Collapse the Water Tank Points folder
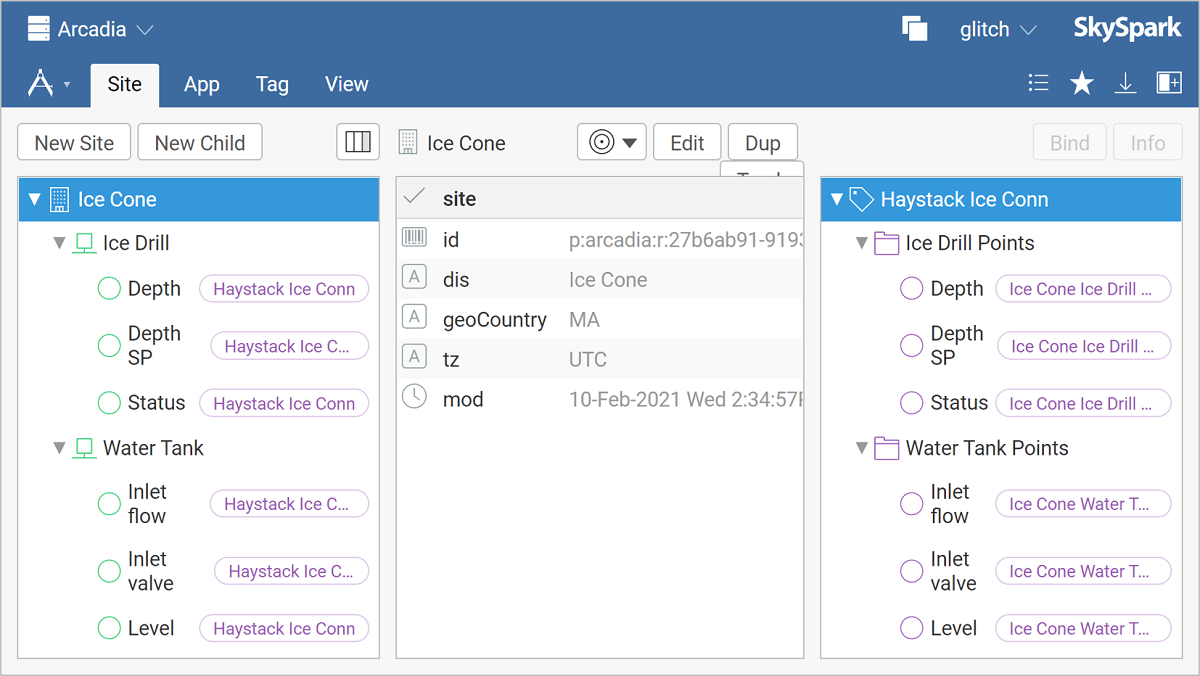The height and width of the screenshot is (676, 1200). pyautogui.click(x=862, y=449)
